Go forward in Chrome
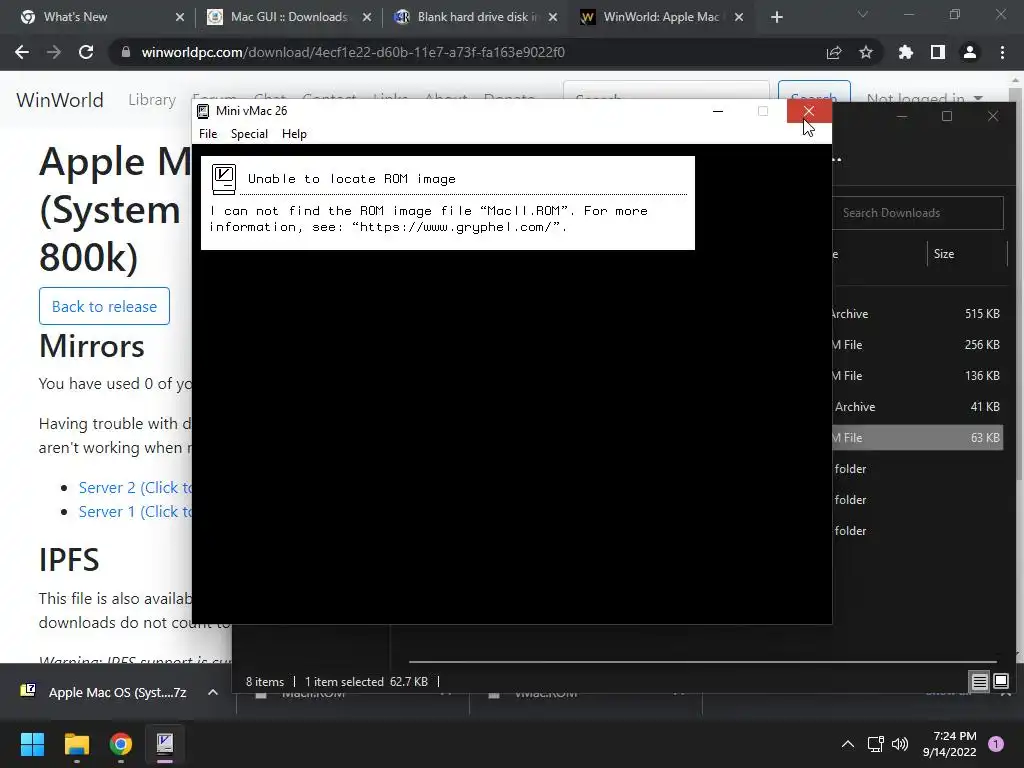The width and height of the screenshot is (1024, 768). pyautogui.click(x=54, y=52)
